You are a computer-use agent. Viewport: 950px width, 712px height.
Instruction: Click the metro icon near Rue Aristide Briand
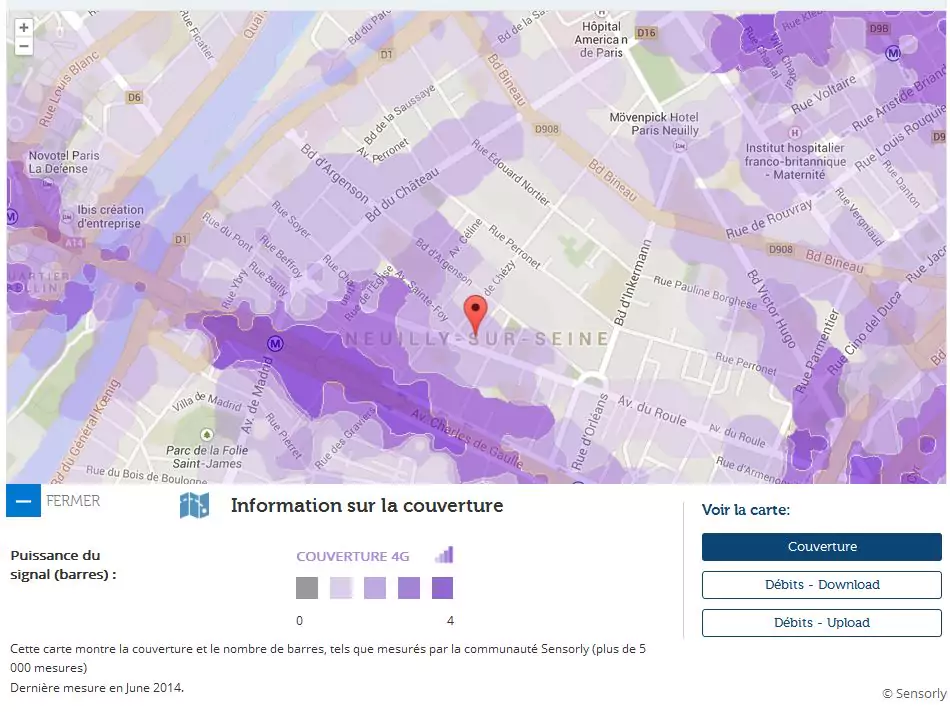click(893, 52)
